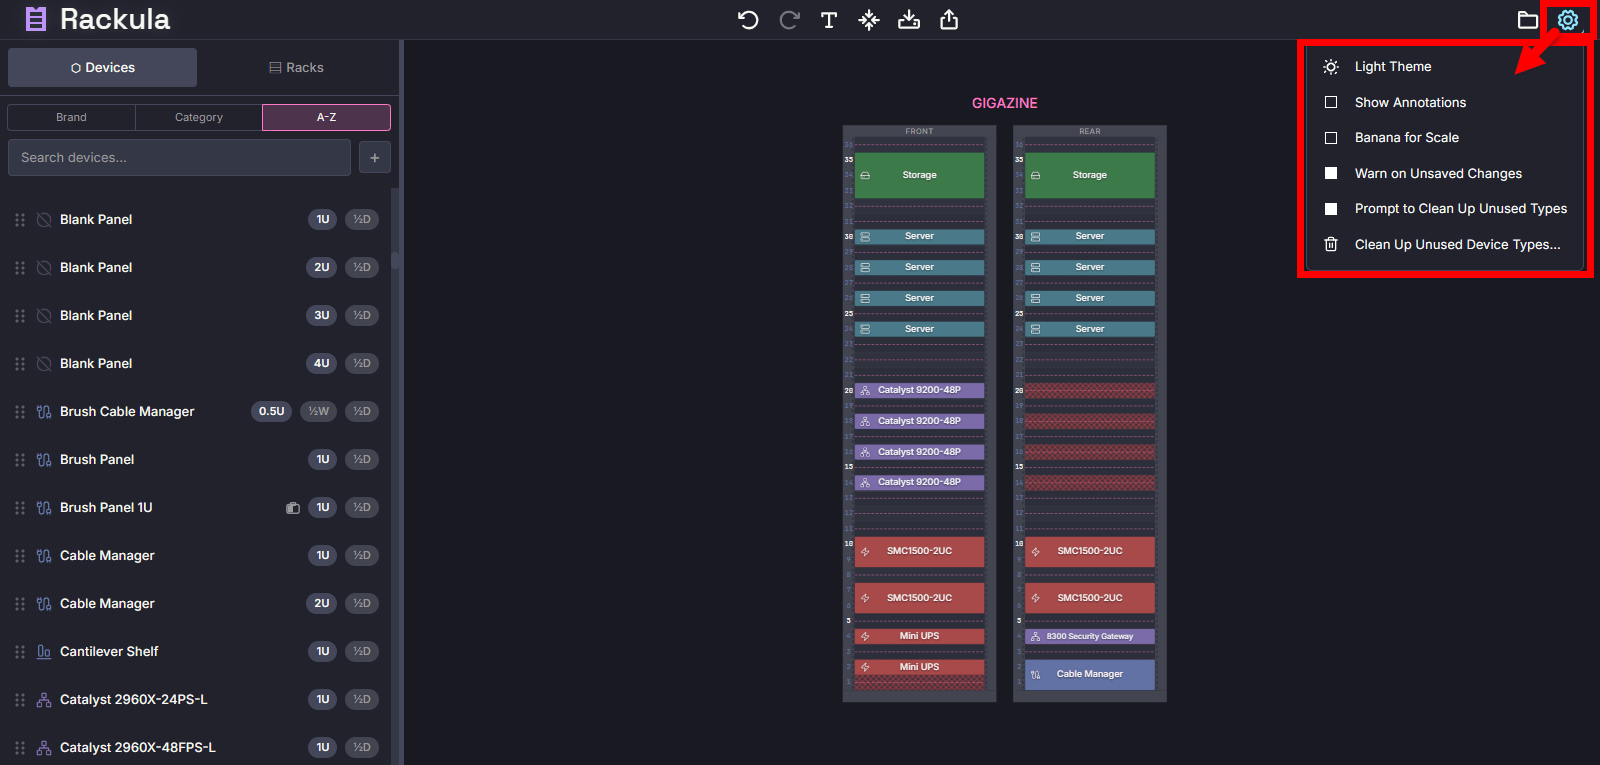Open the folder icon in top bar
Viewport: 1600px width, 765px height.
pyautogui.click(x=1527, y=20)
